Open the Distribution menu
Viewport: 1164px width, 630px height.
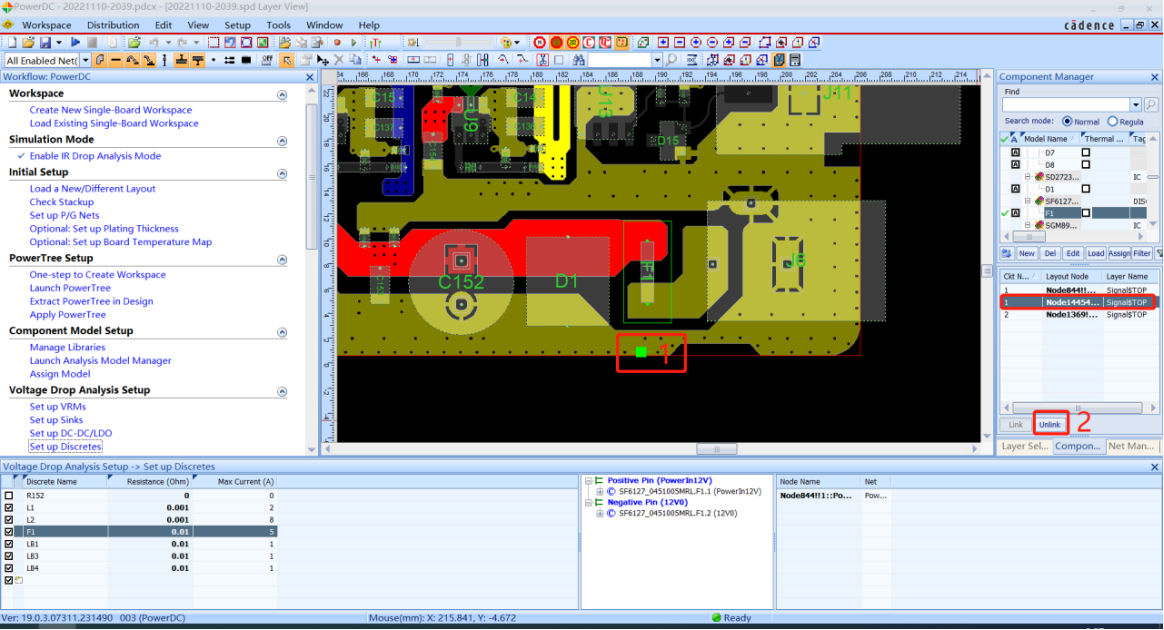click(x=113, y=25)
